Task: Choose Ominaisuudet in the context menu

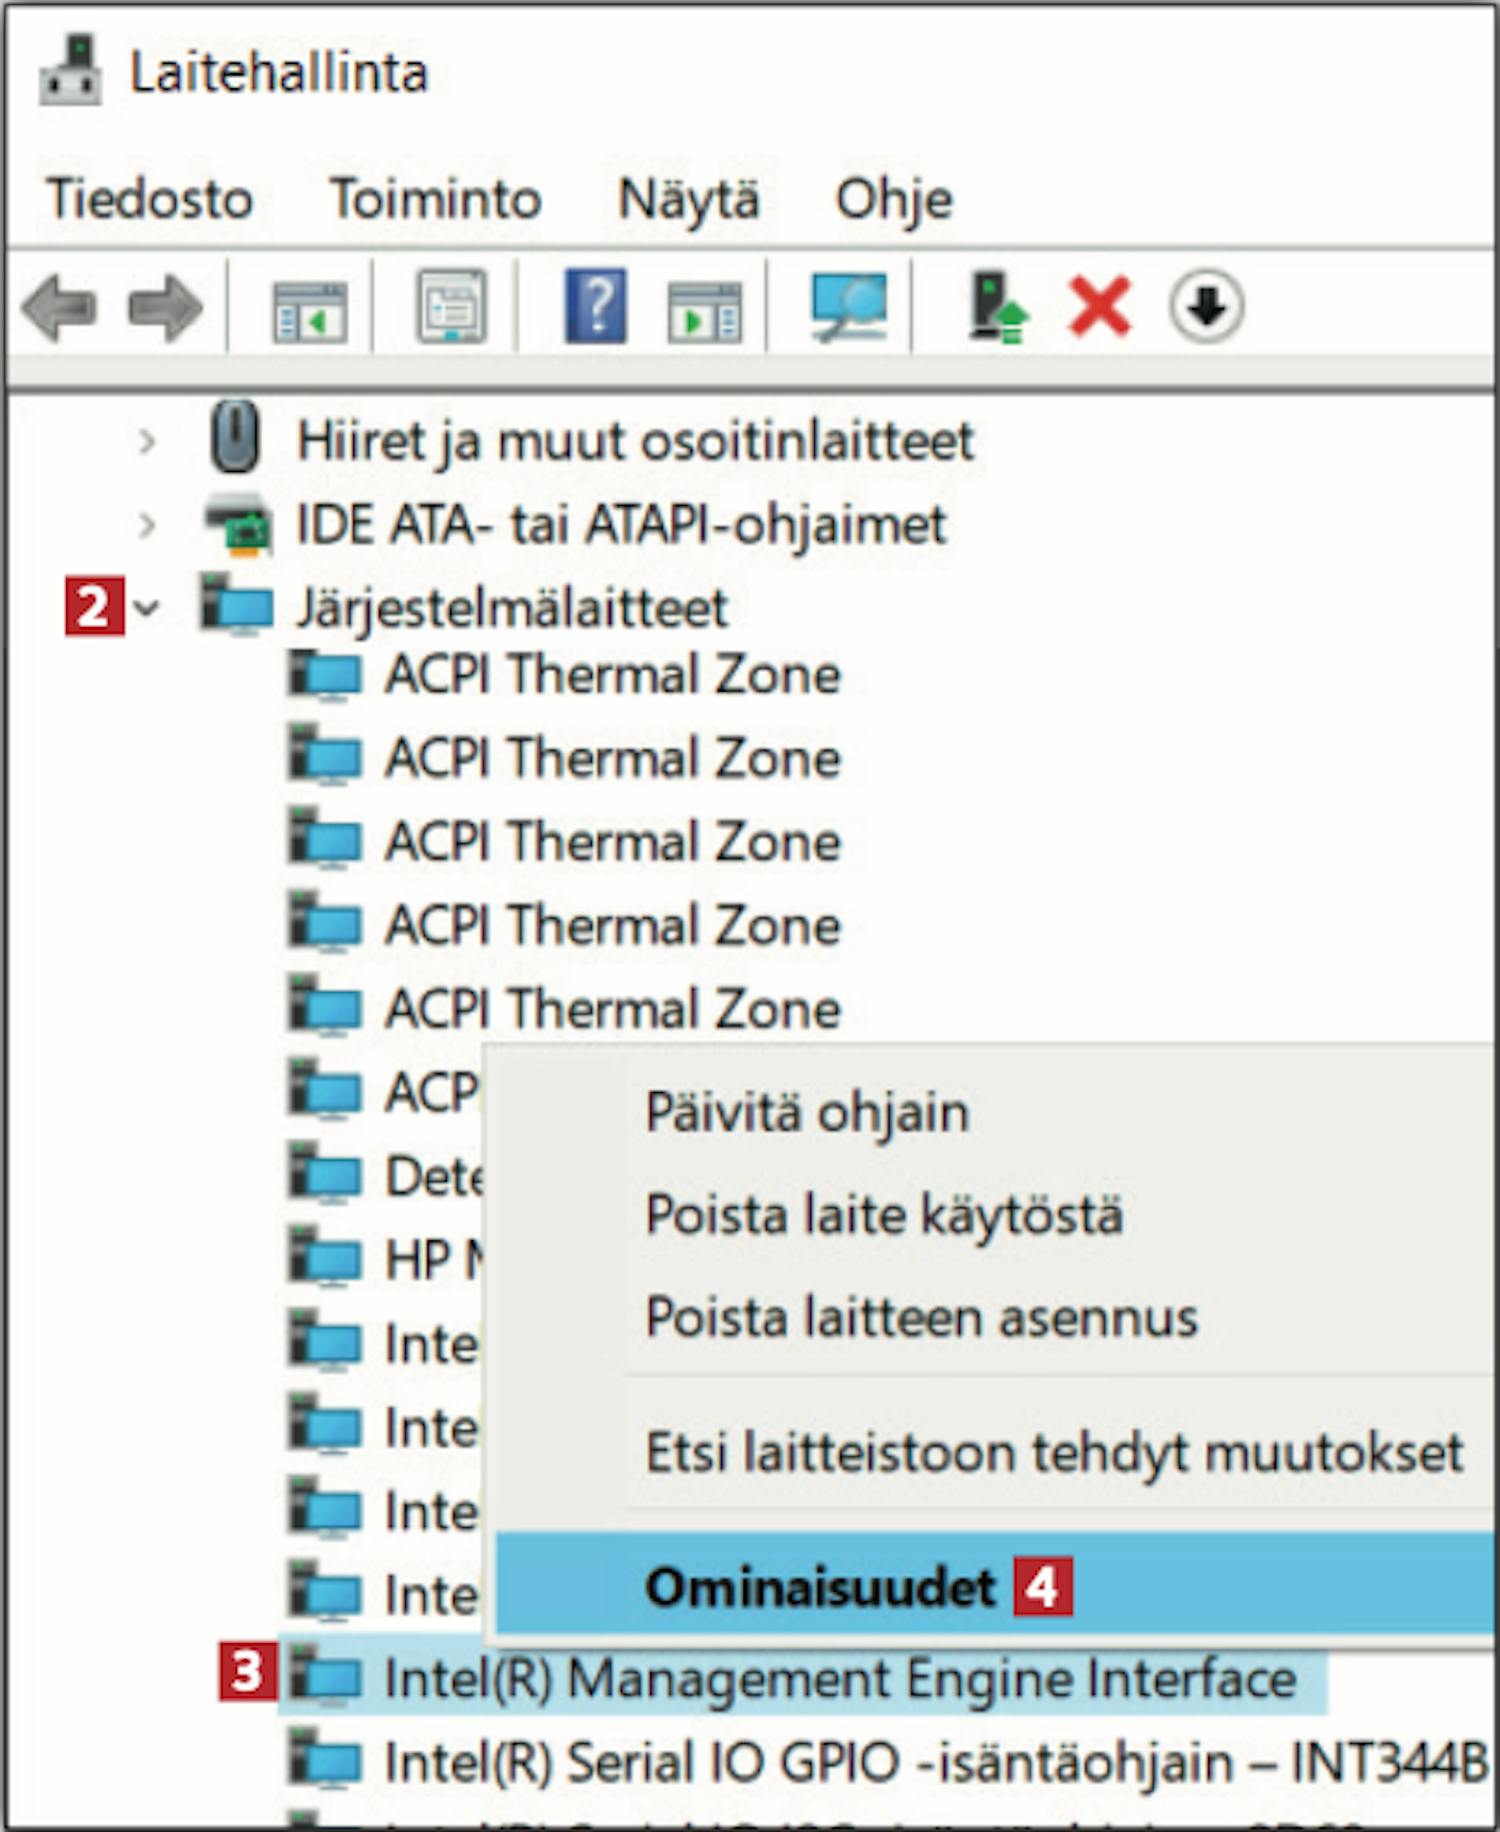Action: (820, 1587)
